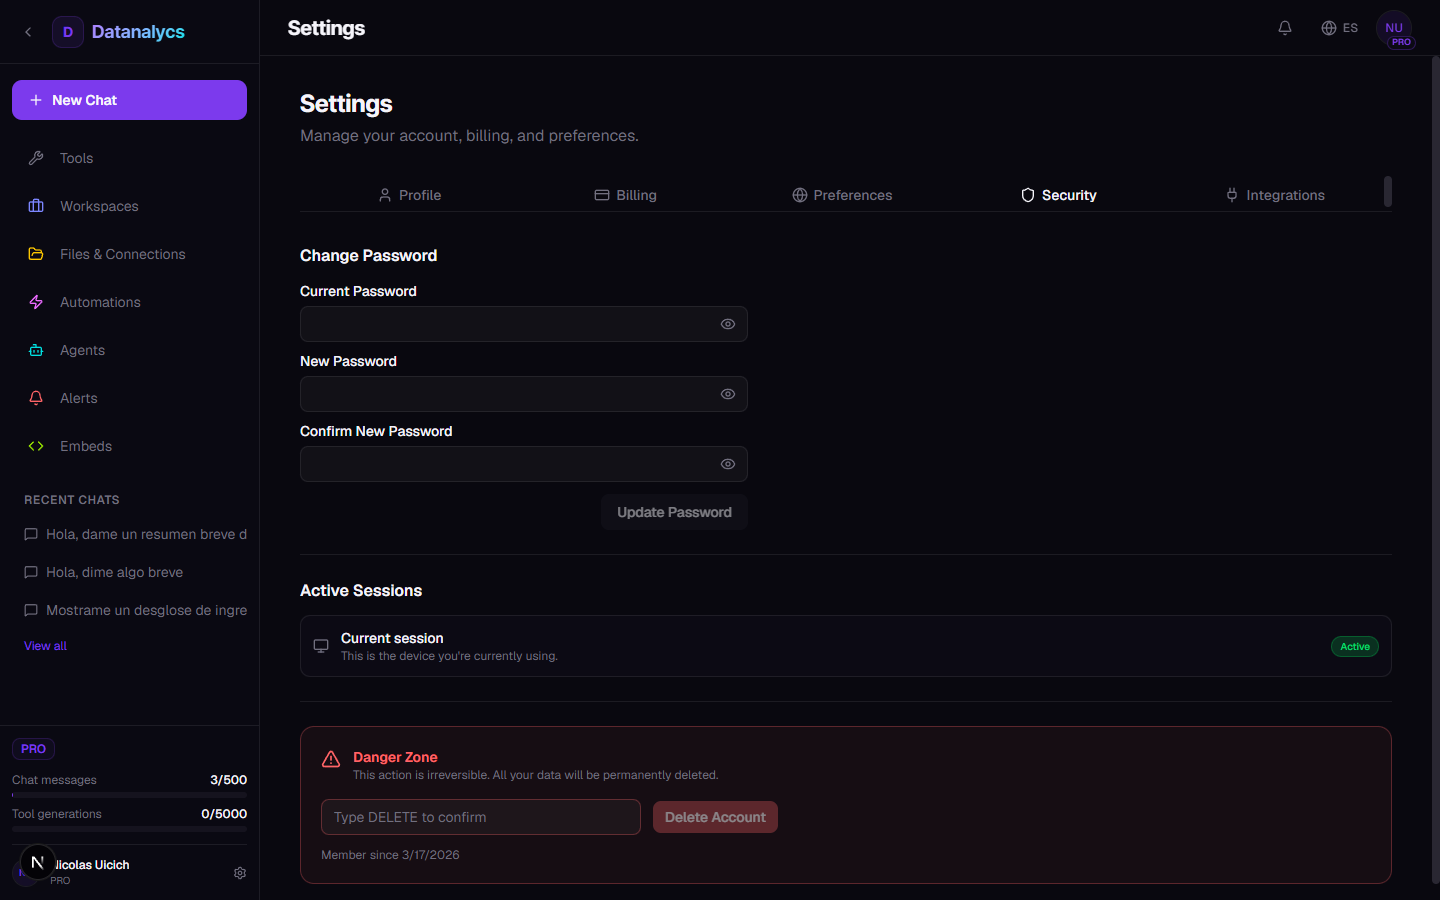Image resolution: width=1440 pixels, height=900 pixels.
Task: Switch to the Billing tab
Action: click(x=626, y=195)
